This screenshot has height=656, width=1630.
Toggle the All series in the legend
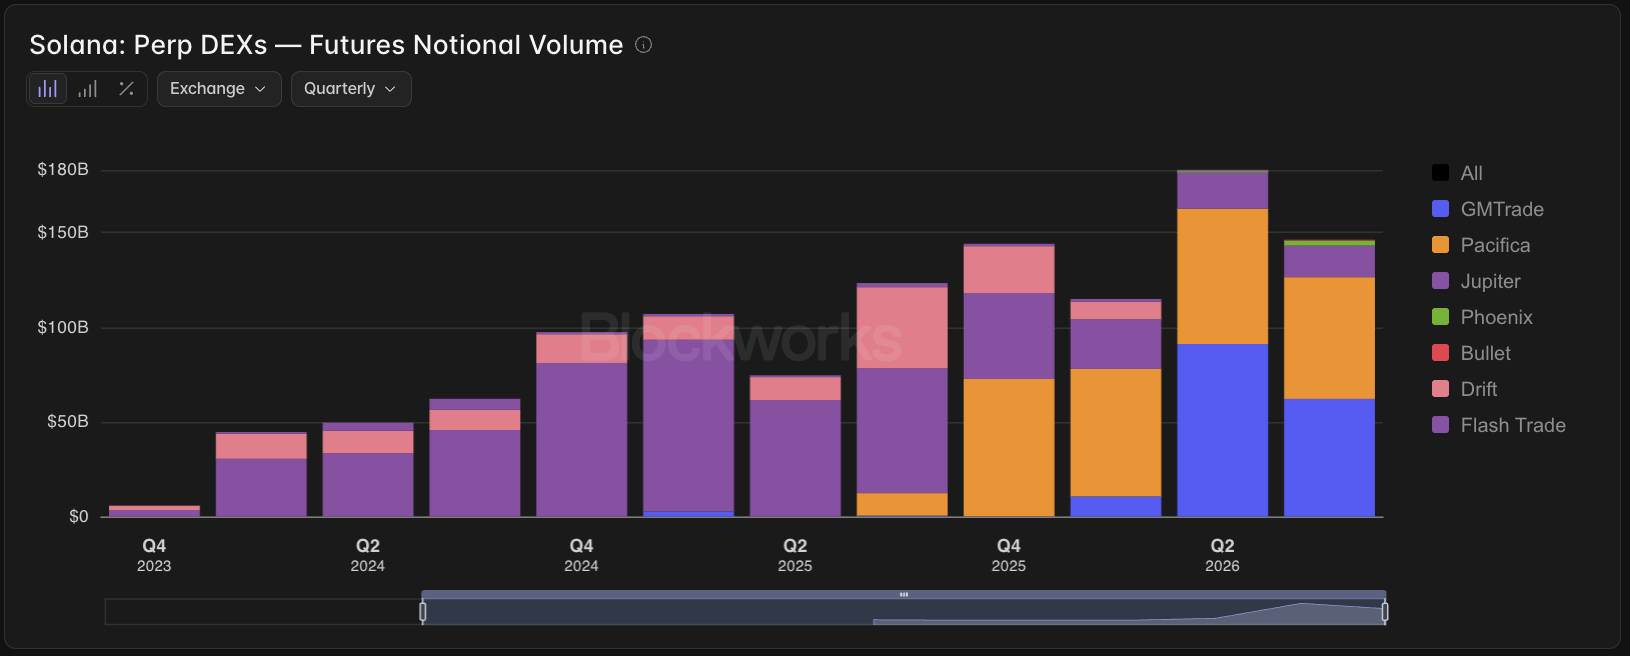coord(1457,173)
